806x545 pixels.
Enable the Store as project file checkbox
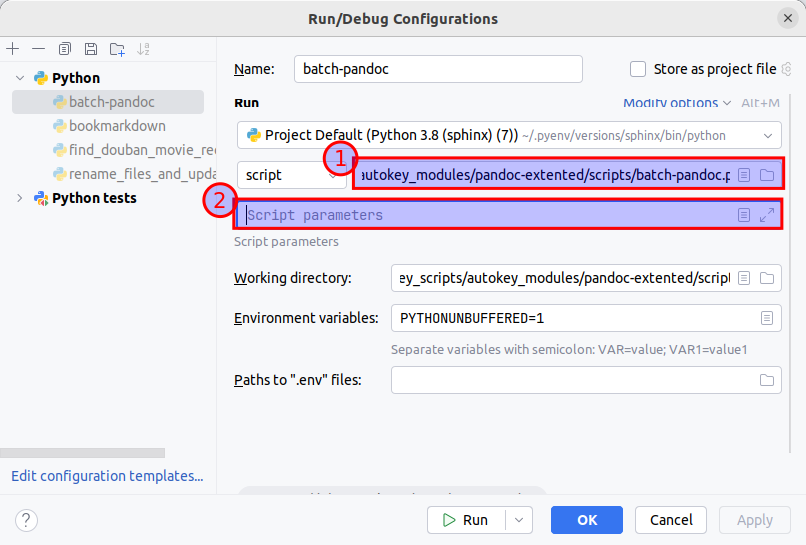(638, 69)
